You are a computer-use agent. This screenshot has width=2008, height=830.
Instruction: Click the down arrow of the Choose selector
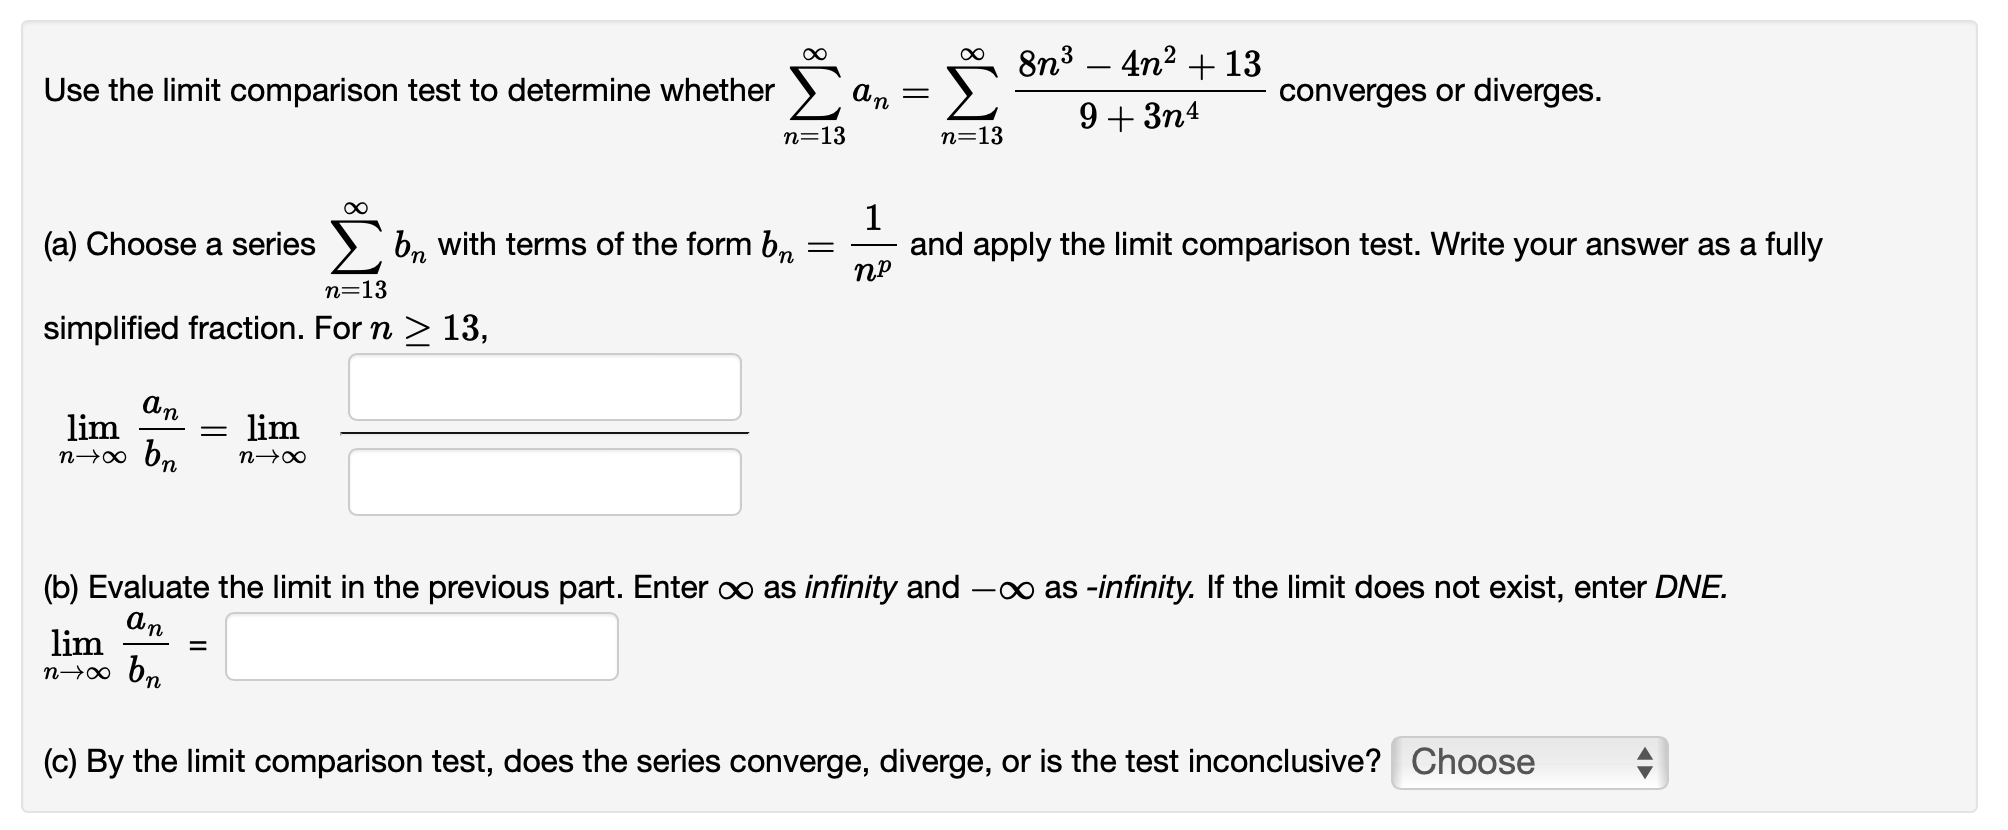[x=1643, y=770]
